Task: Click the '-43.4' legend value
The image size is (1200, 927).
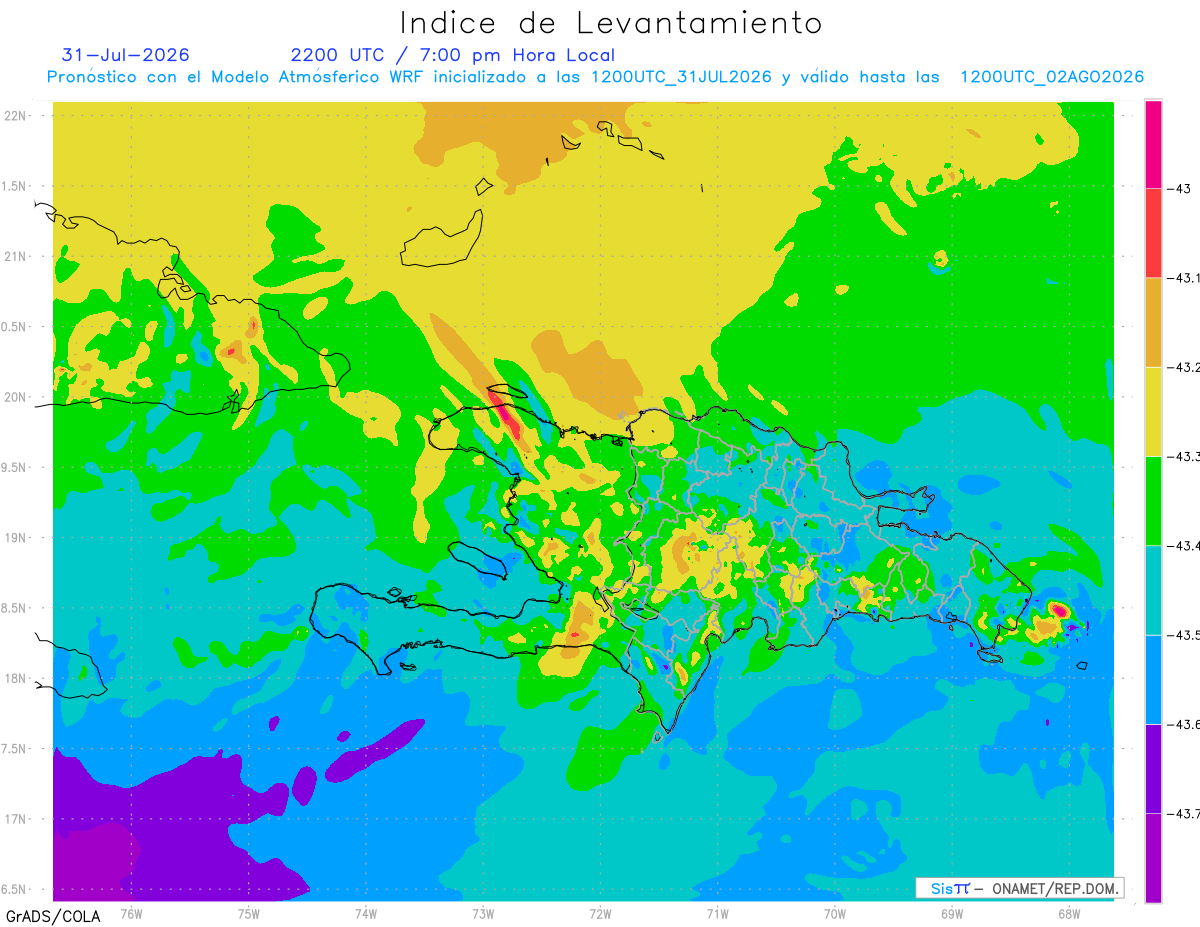Action: [1184, 546]
